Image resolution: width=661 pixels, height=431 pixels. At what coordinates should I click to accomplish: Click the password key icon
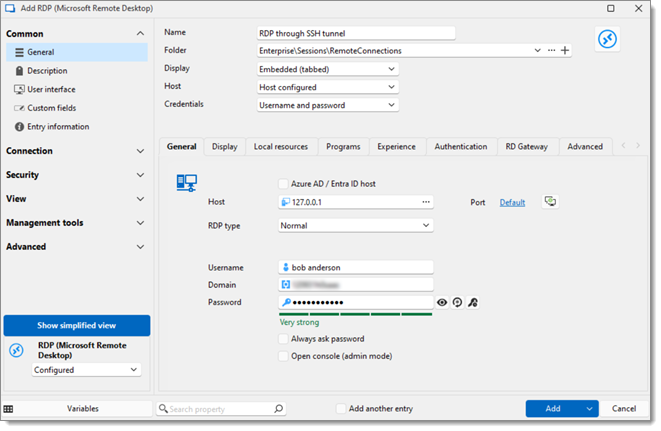pyautogui.click(x=286, y=302)
